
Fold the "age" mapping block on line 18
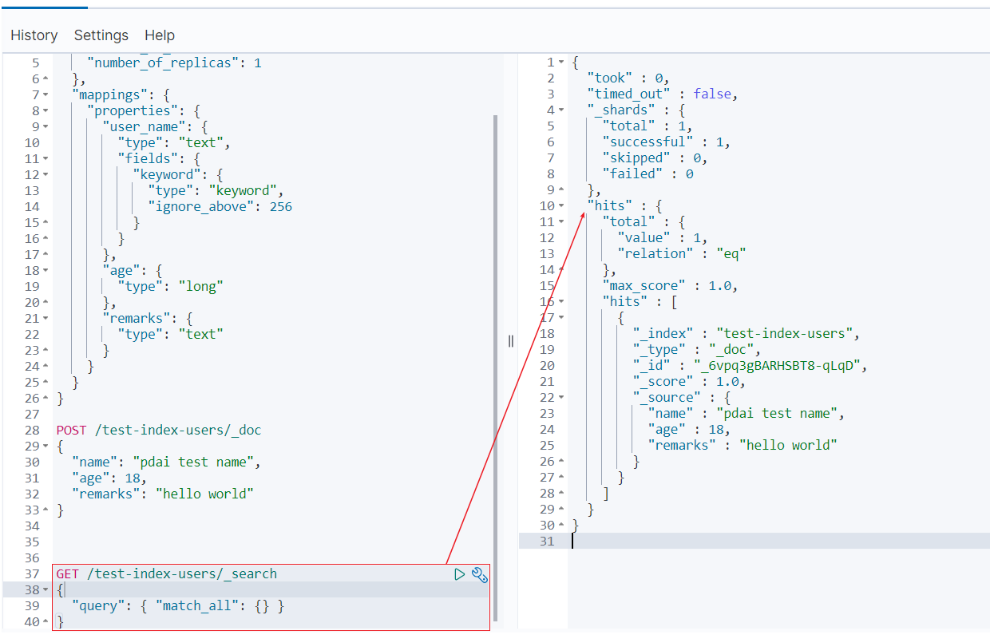pyautogui.click(x=45, y=270)
